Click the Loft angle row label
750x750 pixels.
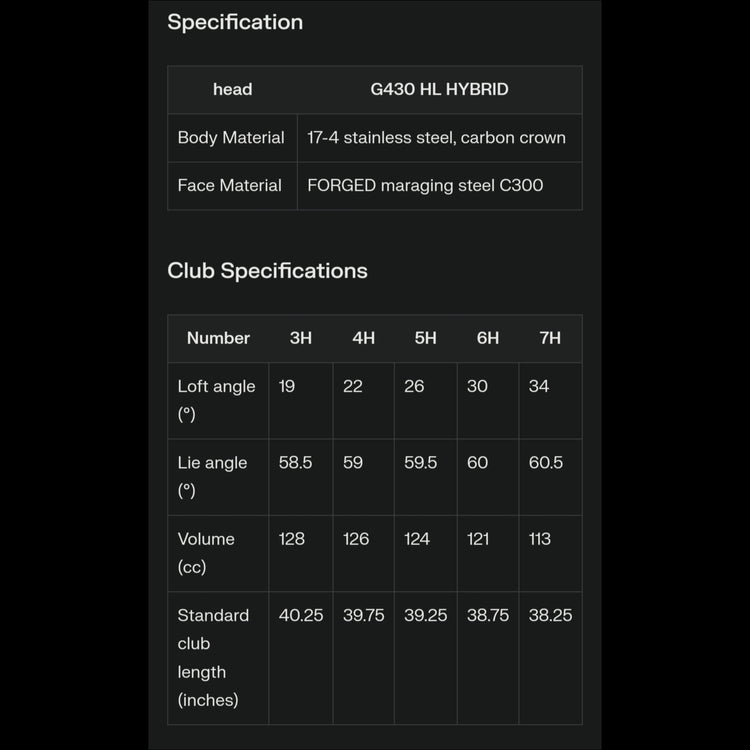pos(216,399)
